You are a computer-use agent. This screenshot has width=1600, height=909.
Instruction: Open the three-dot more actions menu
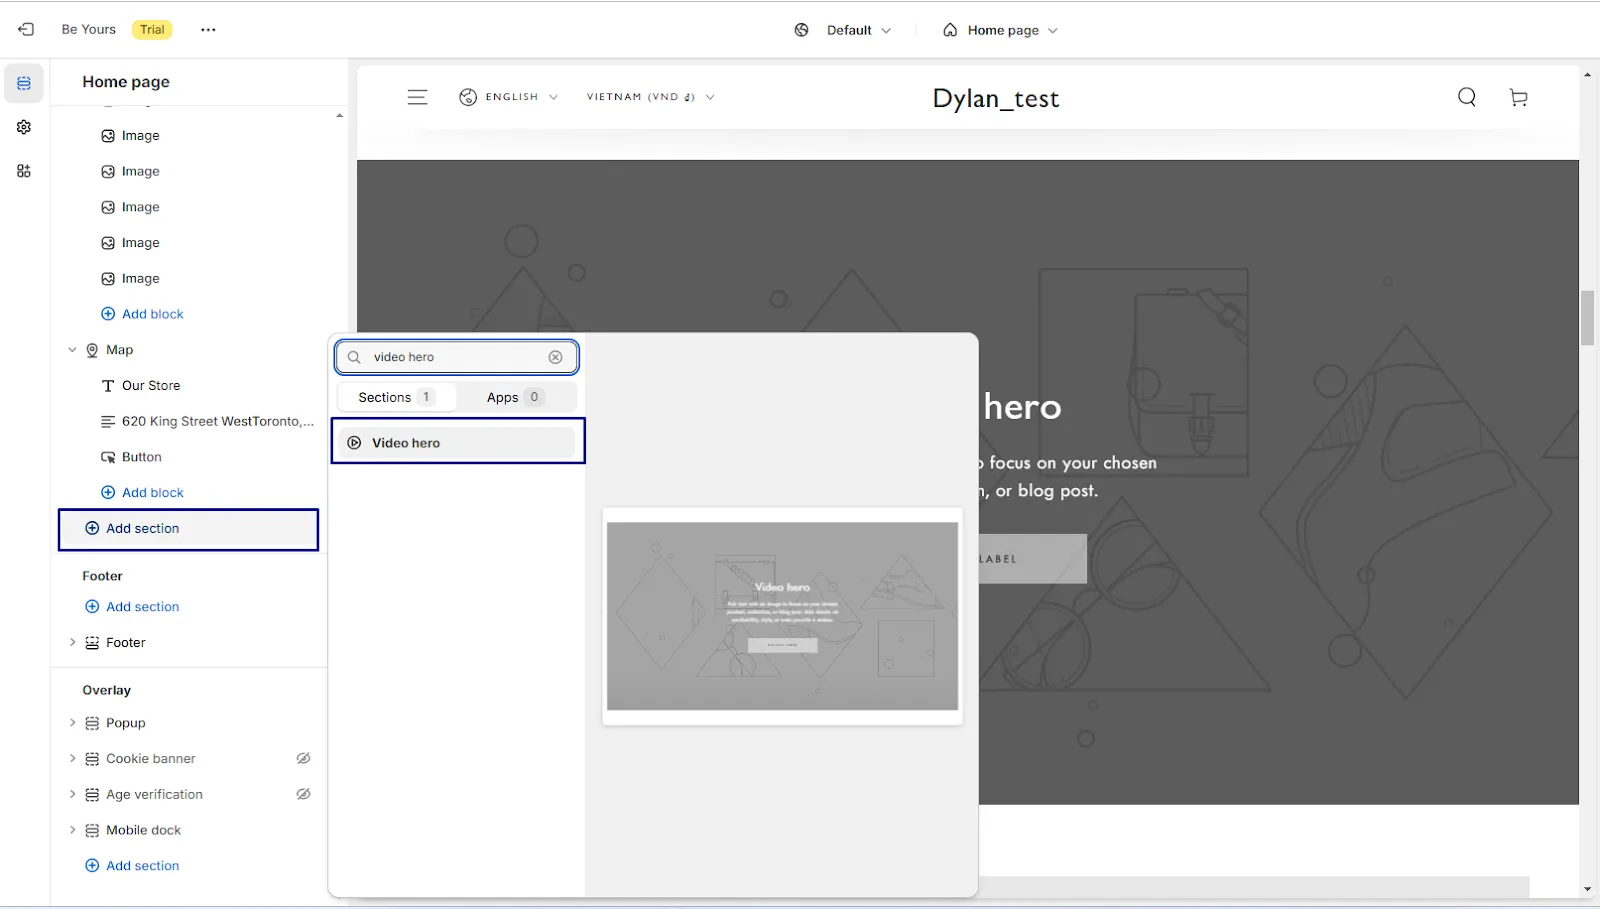point(208,30)
